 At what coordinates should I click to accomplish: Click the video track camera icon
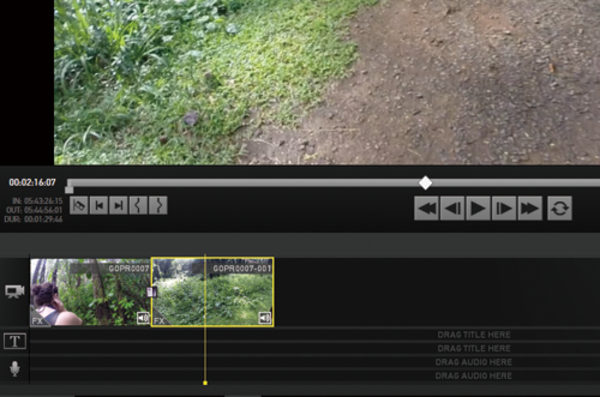click(15, 291)
